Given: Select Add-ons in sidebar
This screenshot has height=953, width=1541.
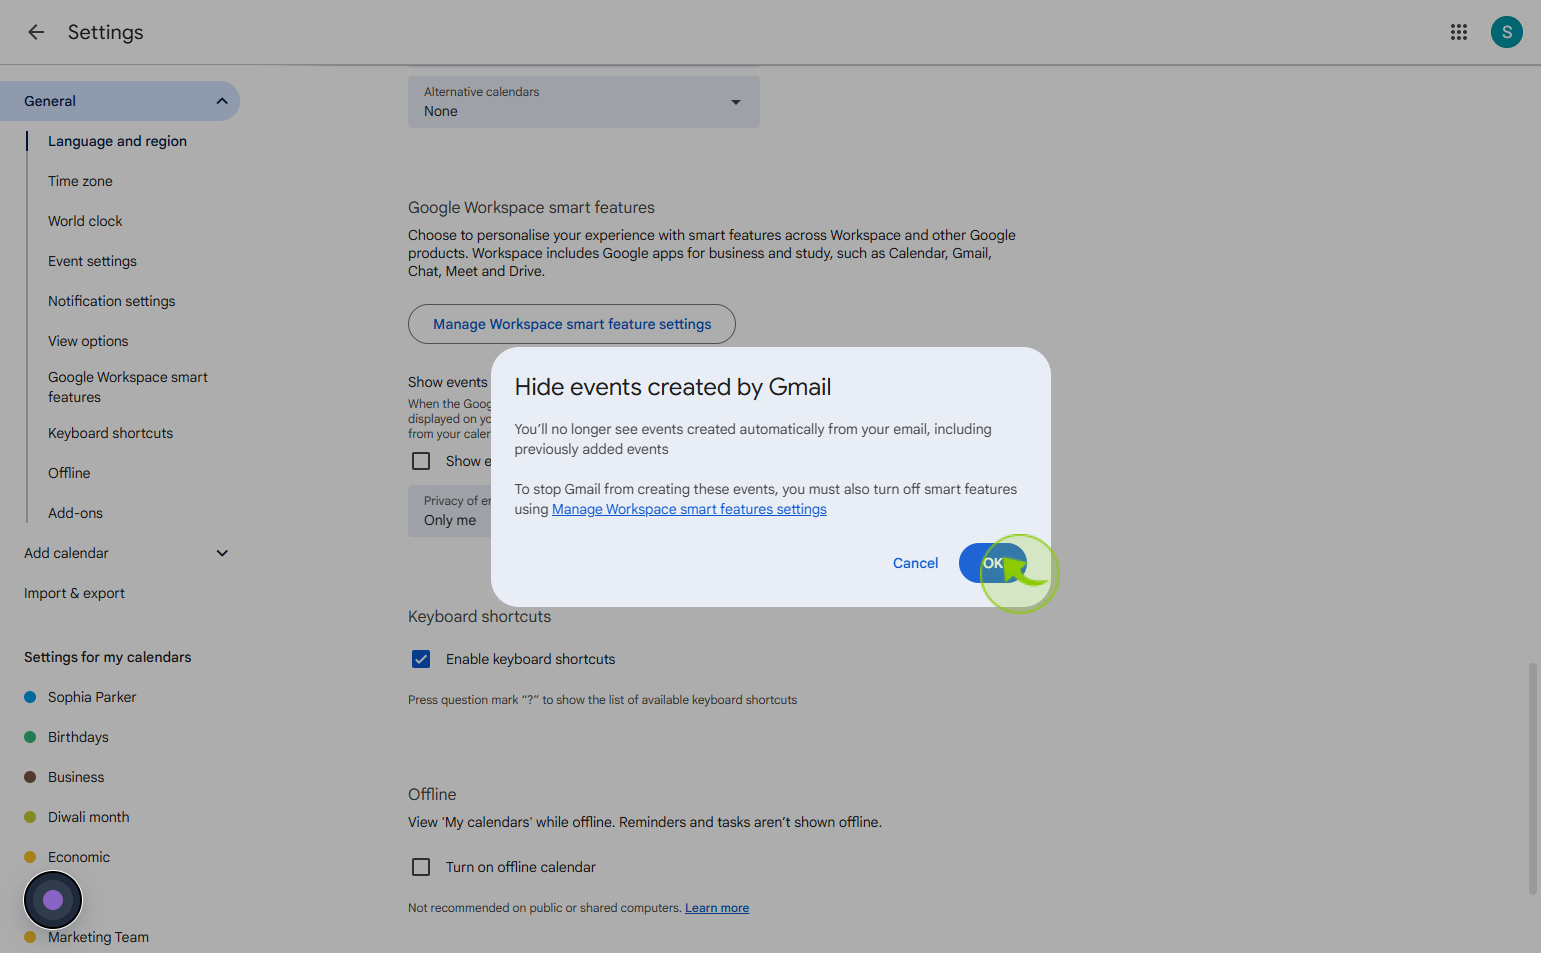Looking at the screenshot, I should [75, 513].
